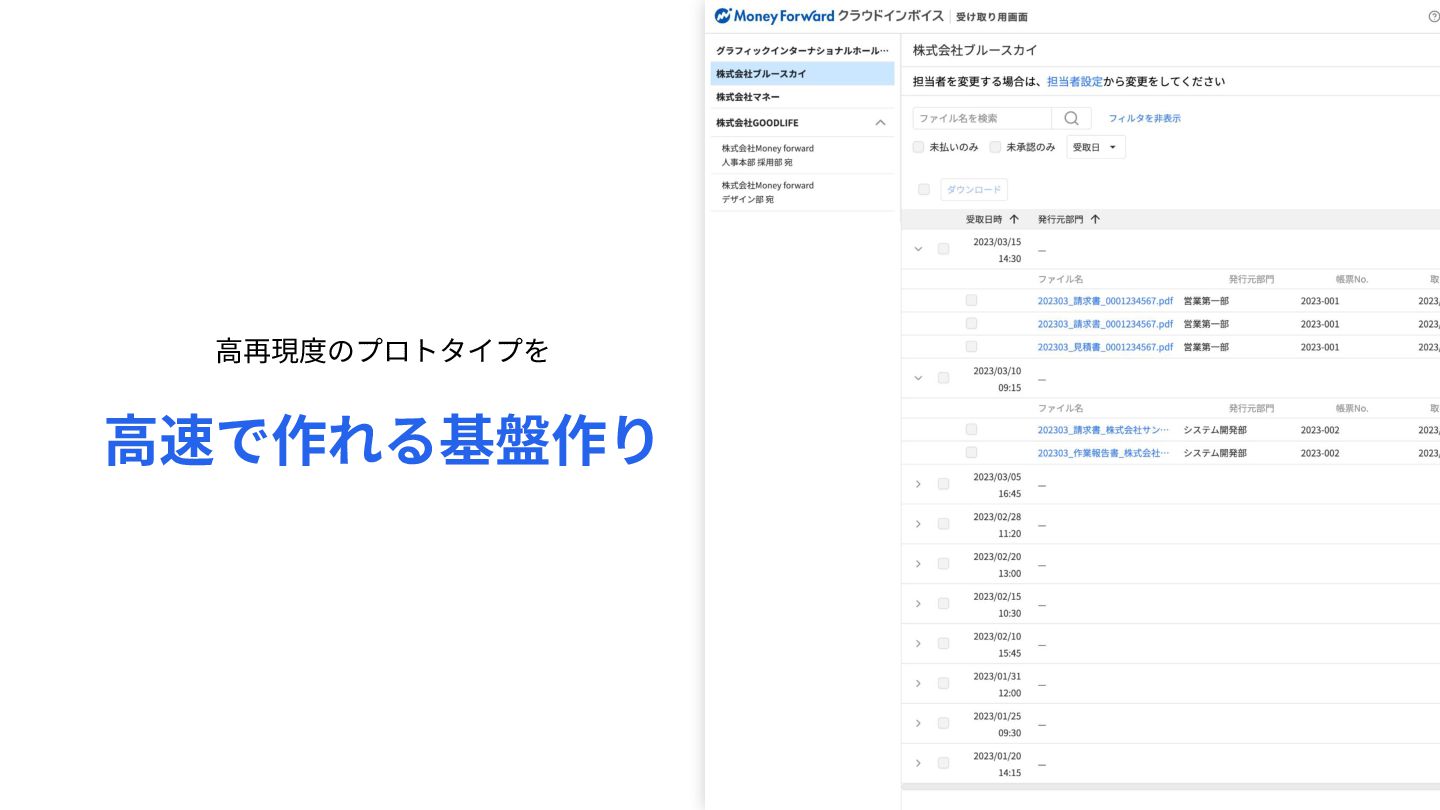Check the select-all box beside ダウンロード
Viewport: 1440px width, 810px height.
923,189
